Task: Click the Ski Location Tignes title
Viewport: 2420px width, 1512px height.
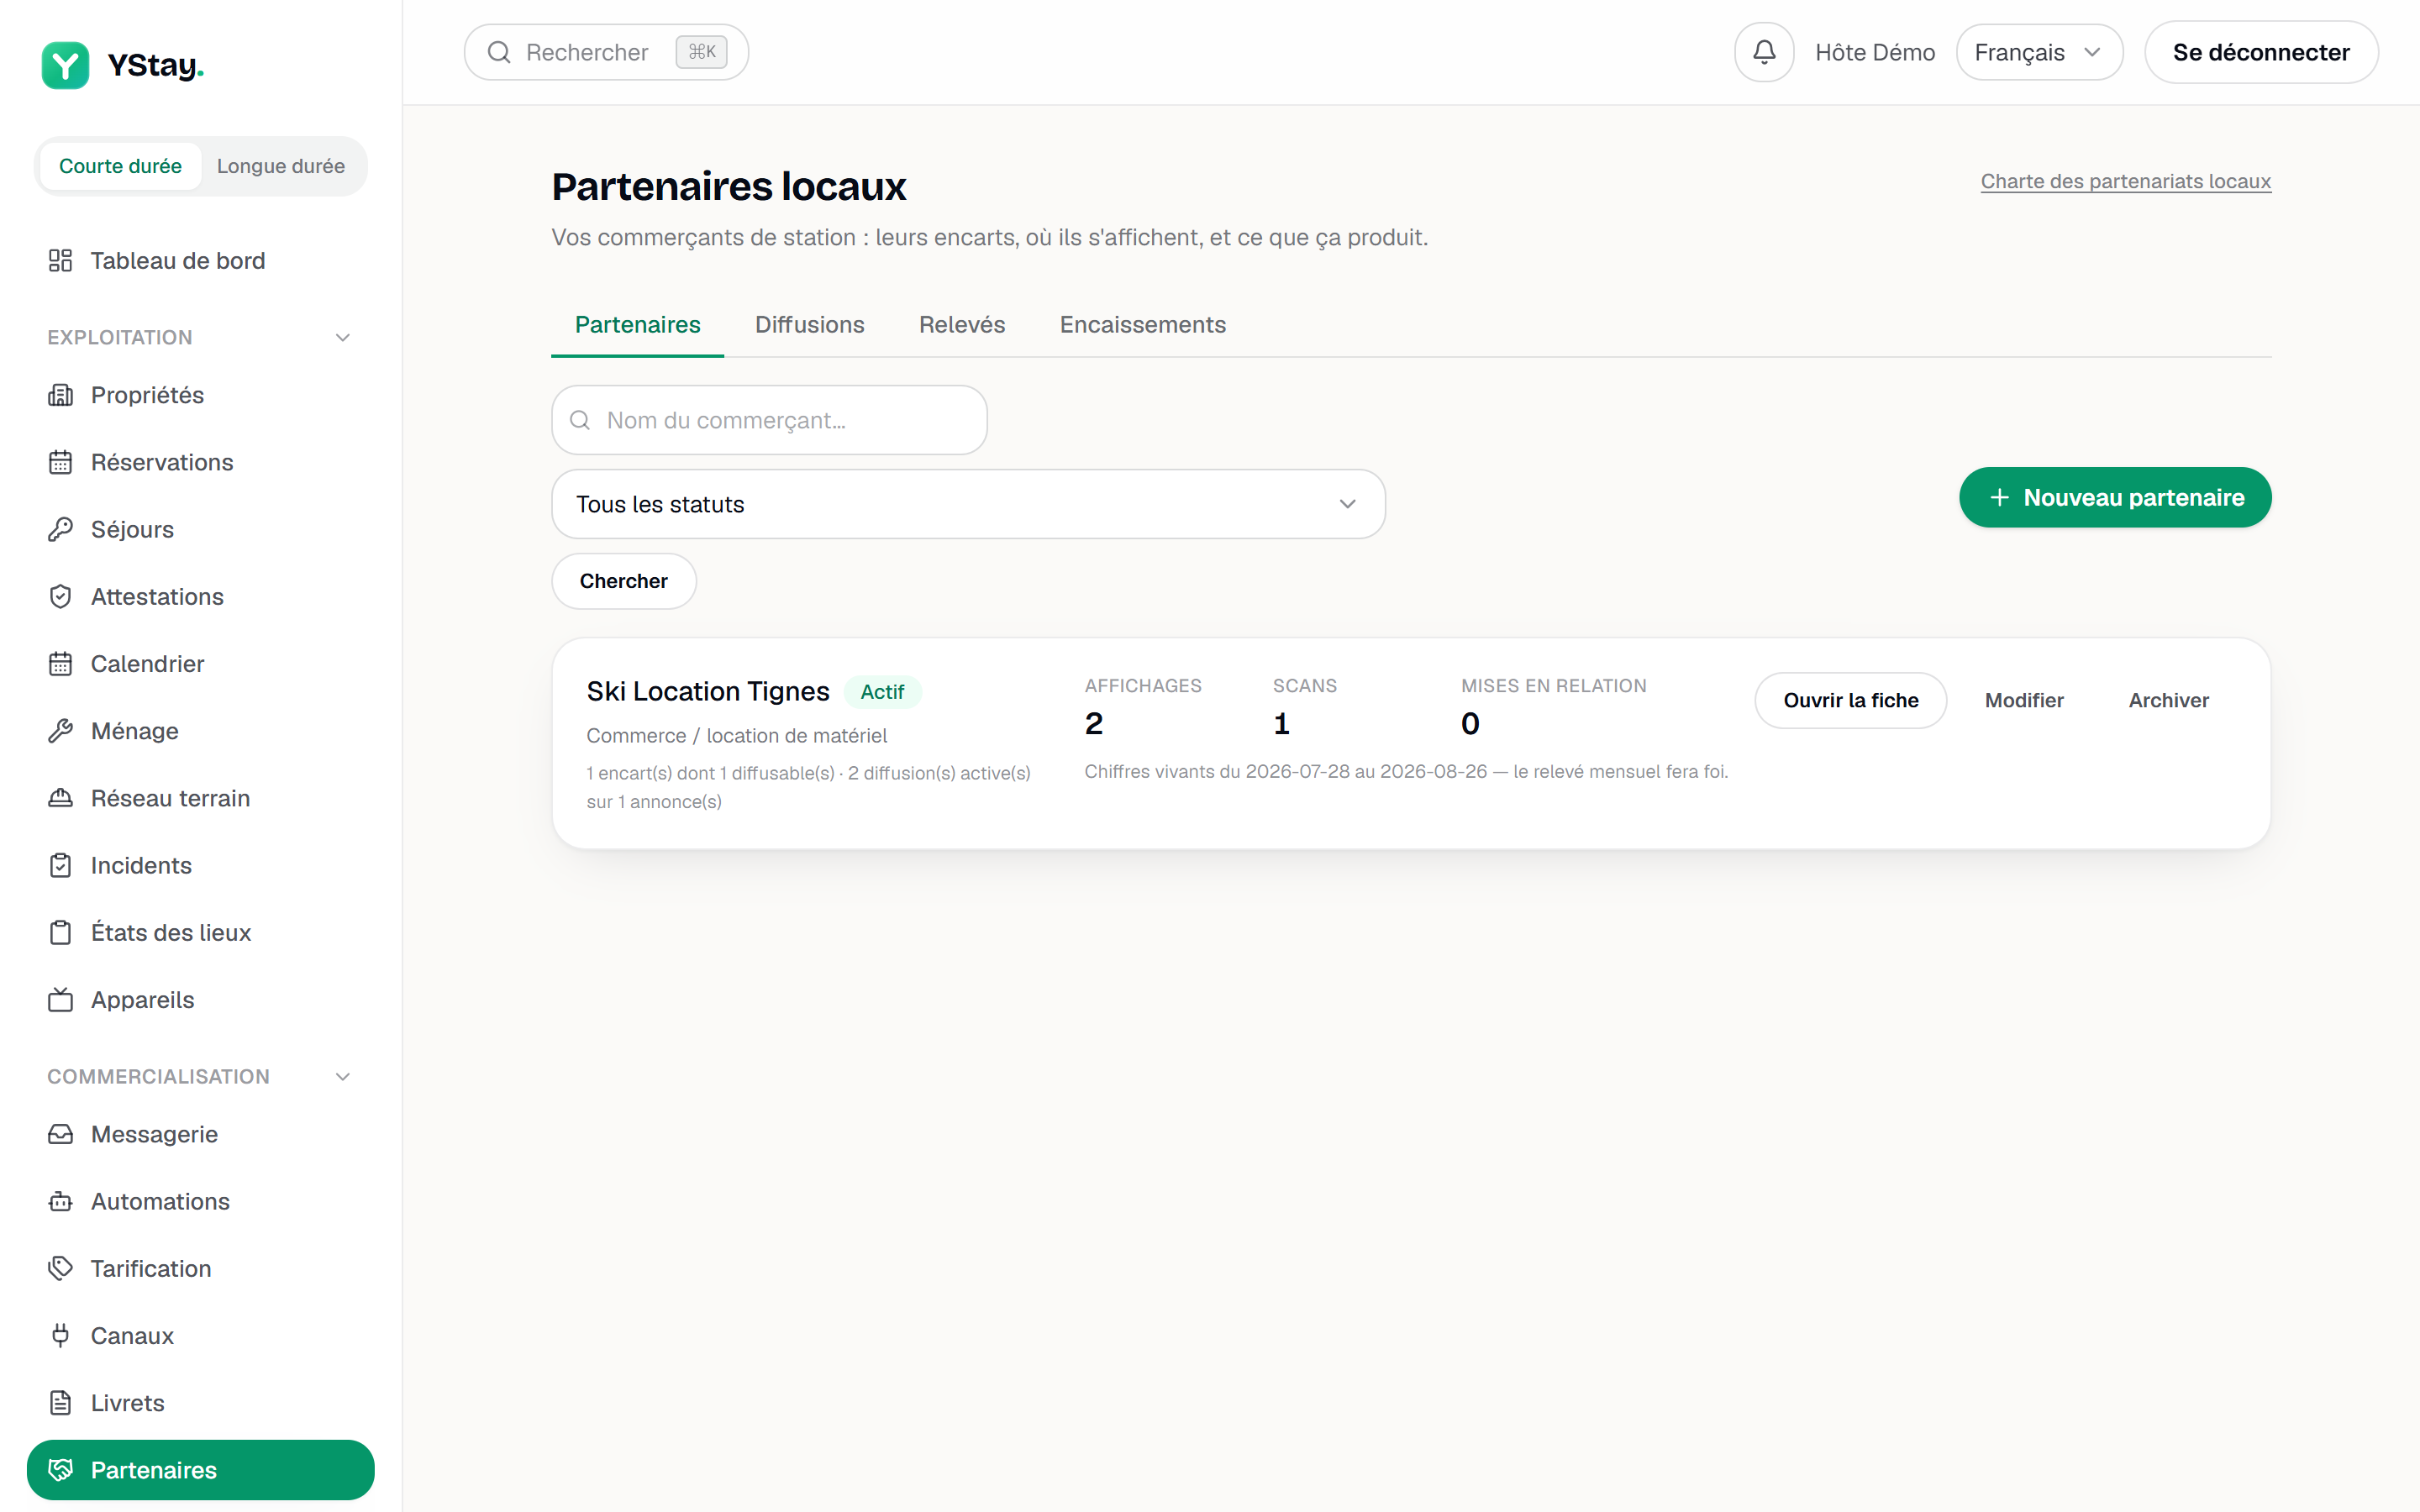Action: tap(708, 691)
